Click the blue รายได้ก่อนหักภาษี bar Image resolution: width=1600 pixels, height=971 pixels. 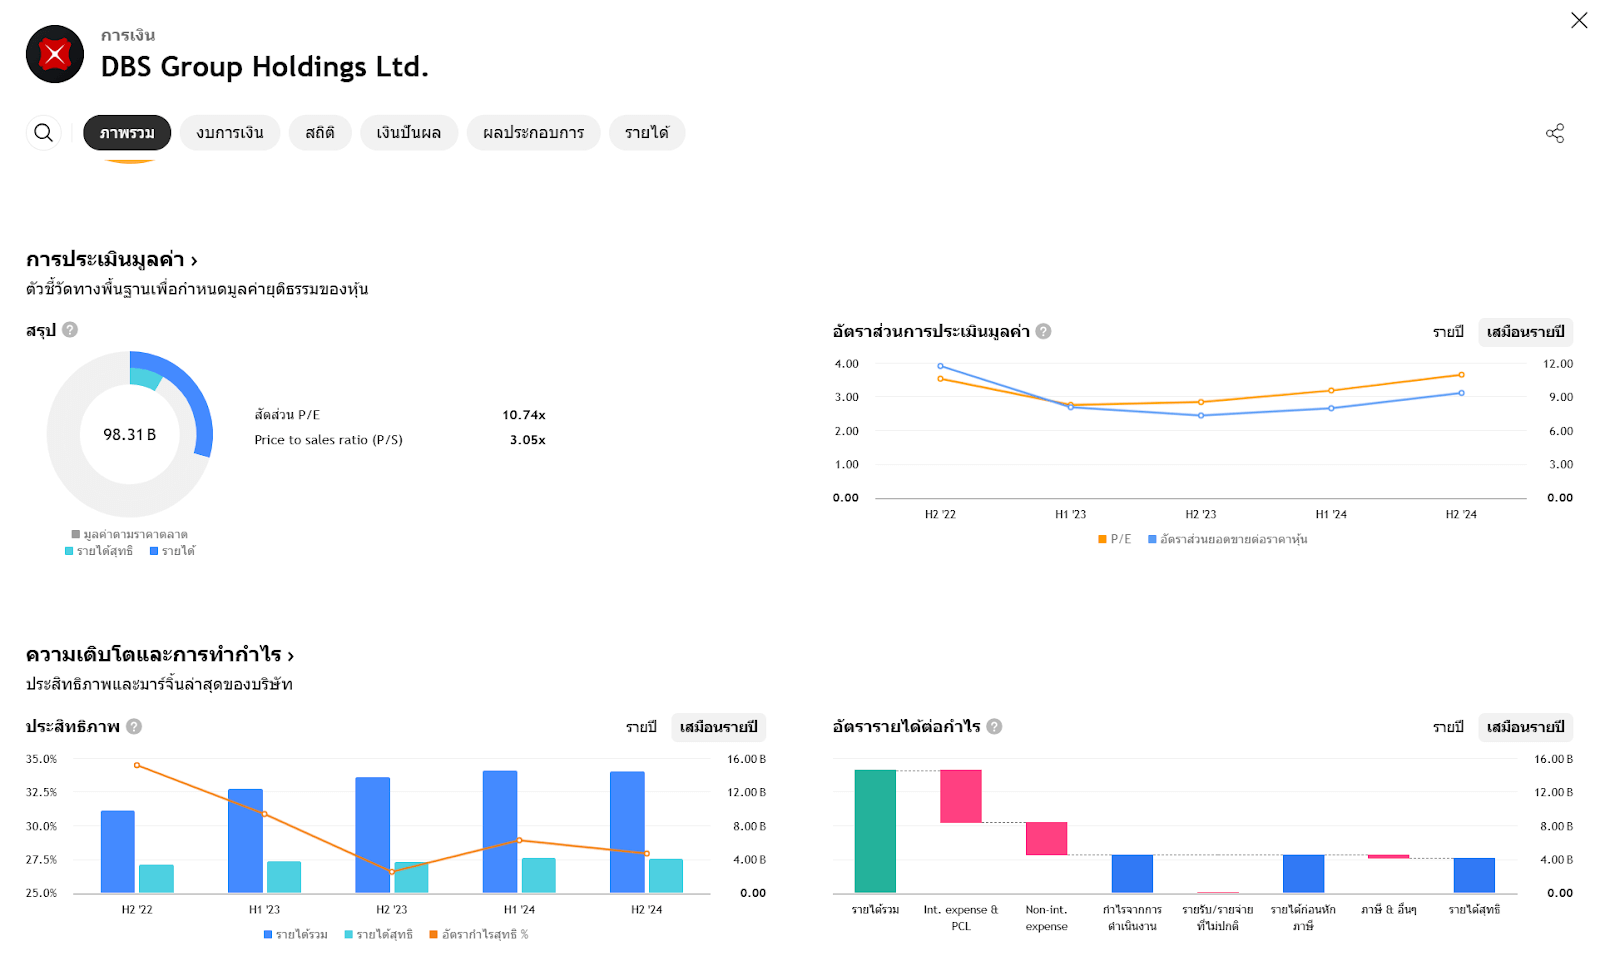(1303, 874)
